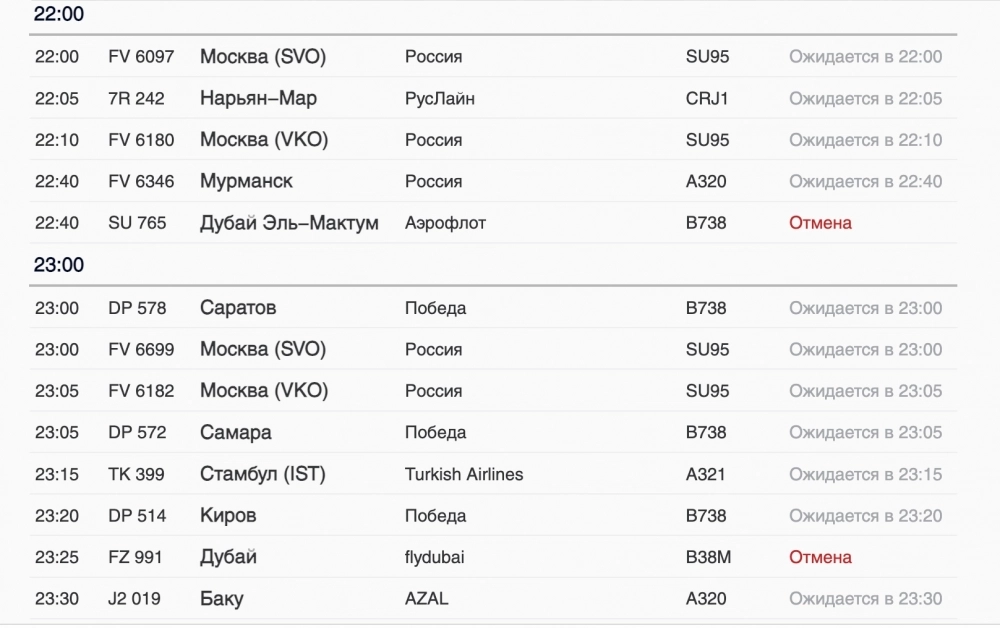This screenshot has height=628, width=1000.
Task: Open Стамбул (IST) flight details
Action: [x=263, y=474]
